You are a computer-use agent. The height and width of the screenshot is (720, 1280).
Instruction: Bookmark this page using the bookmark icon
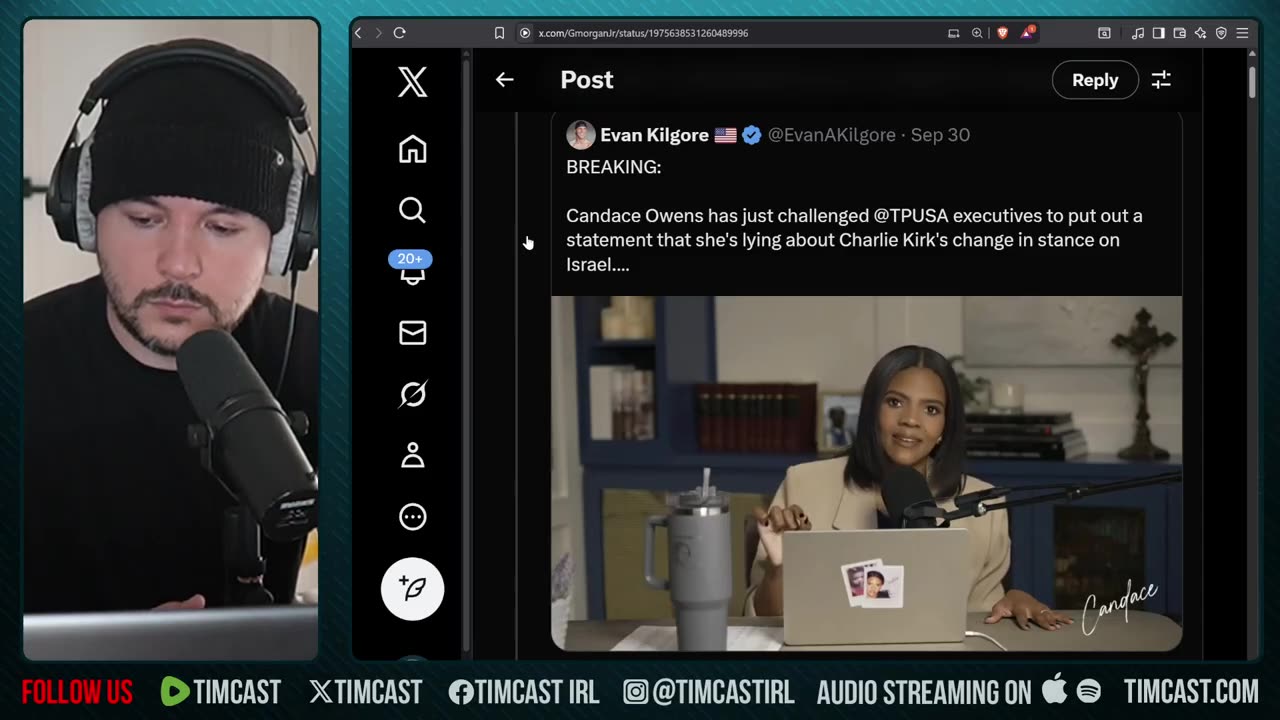[499, 33]
